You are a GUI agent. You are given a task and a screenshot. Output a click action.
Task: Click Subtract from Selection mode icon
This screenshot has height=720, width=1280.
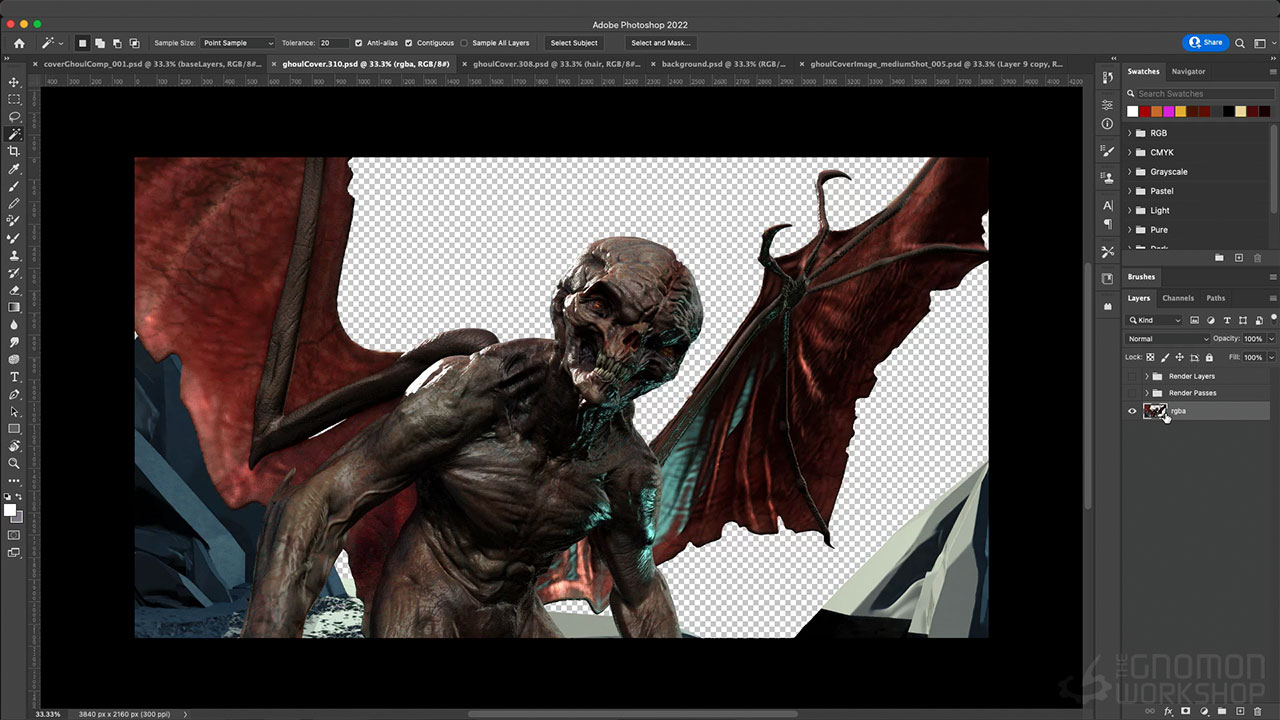(x=117, y=43)
